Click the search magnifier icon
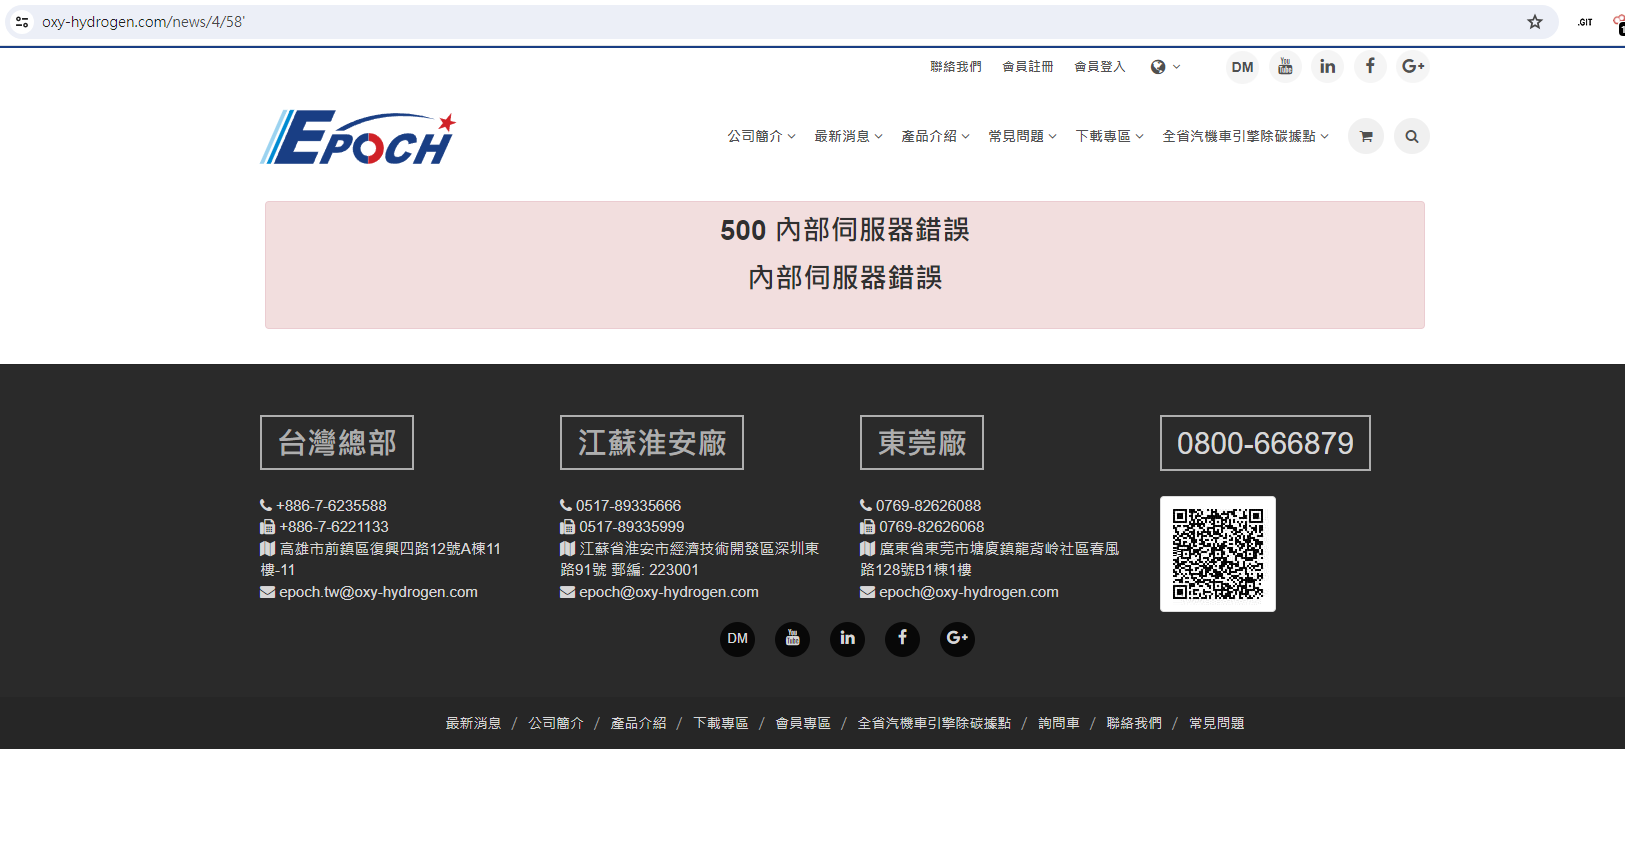The image size is (1625, 854). tap(1412, 136)
